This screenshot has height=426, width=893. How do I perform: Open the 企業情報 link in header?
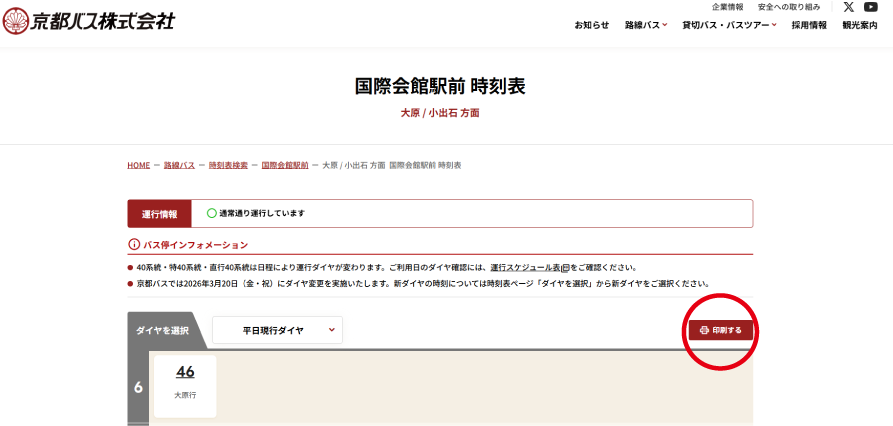pyautogui.click(x=727, y=7)
